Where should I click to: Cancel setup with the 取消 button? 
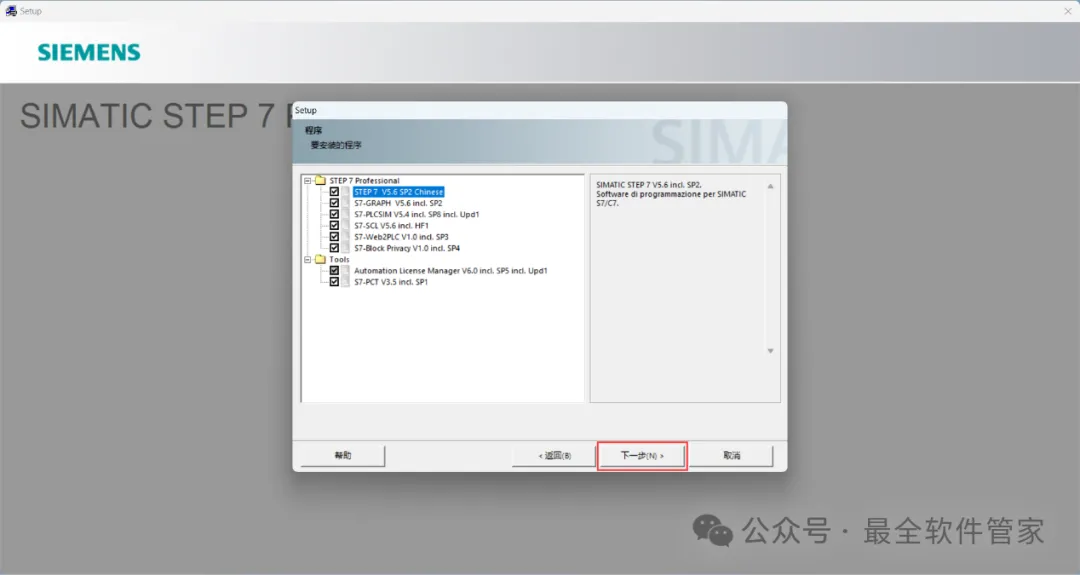[x=731, y=455]
